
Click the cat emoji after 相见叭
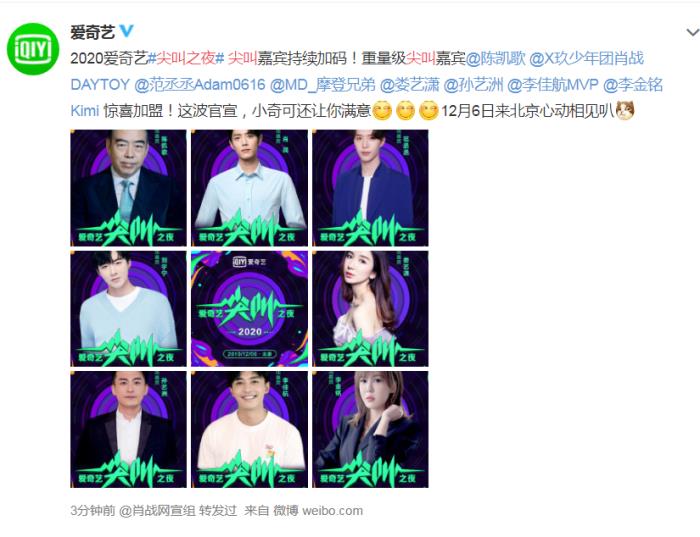625,111
